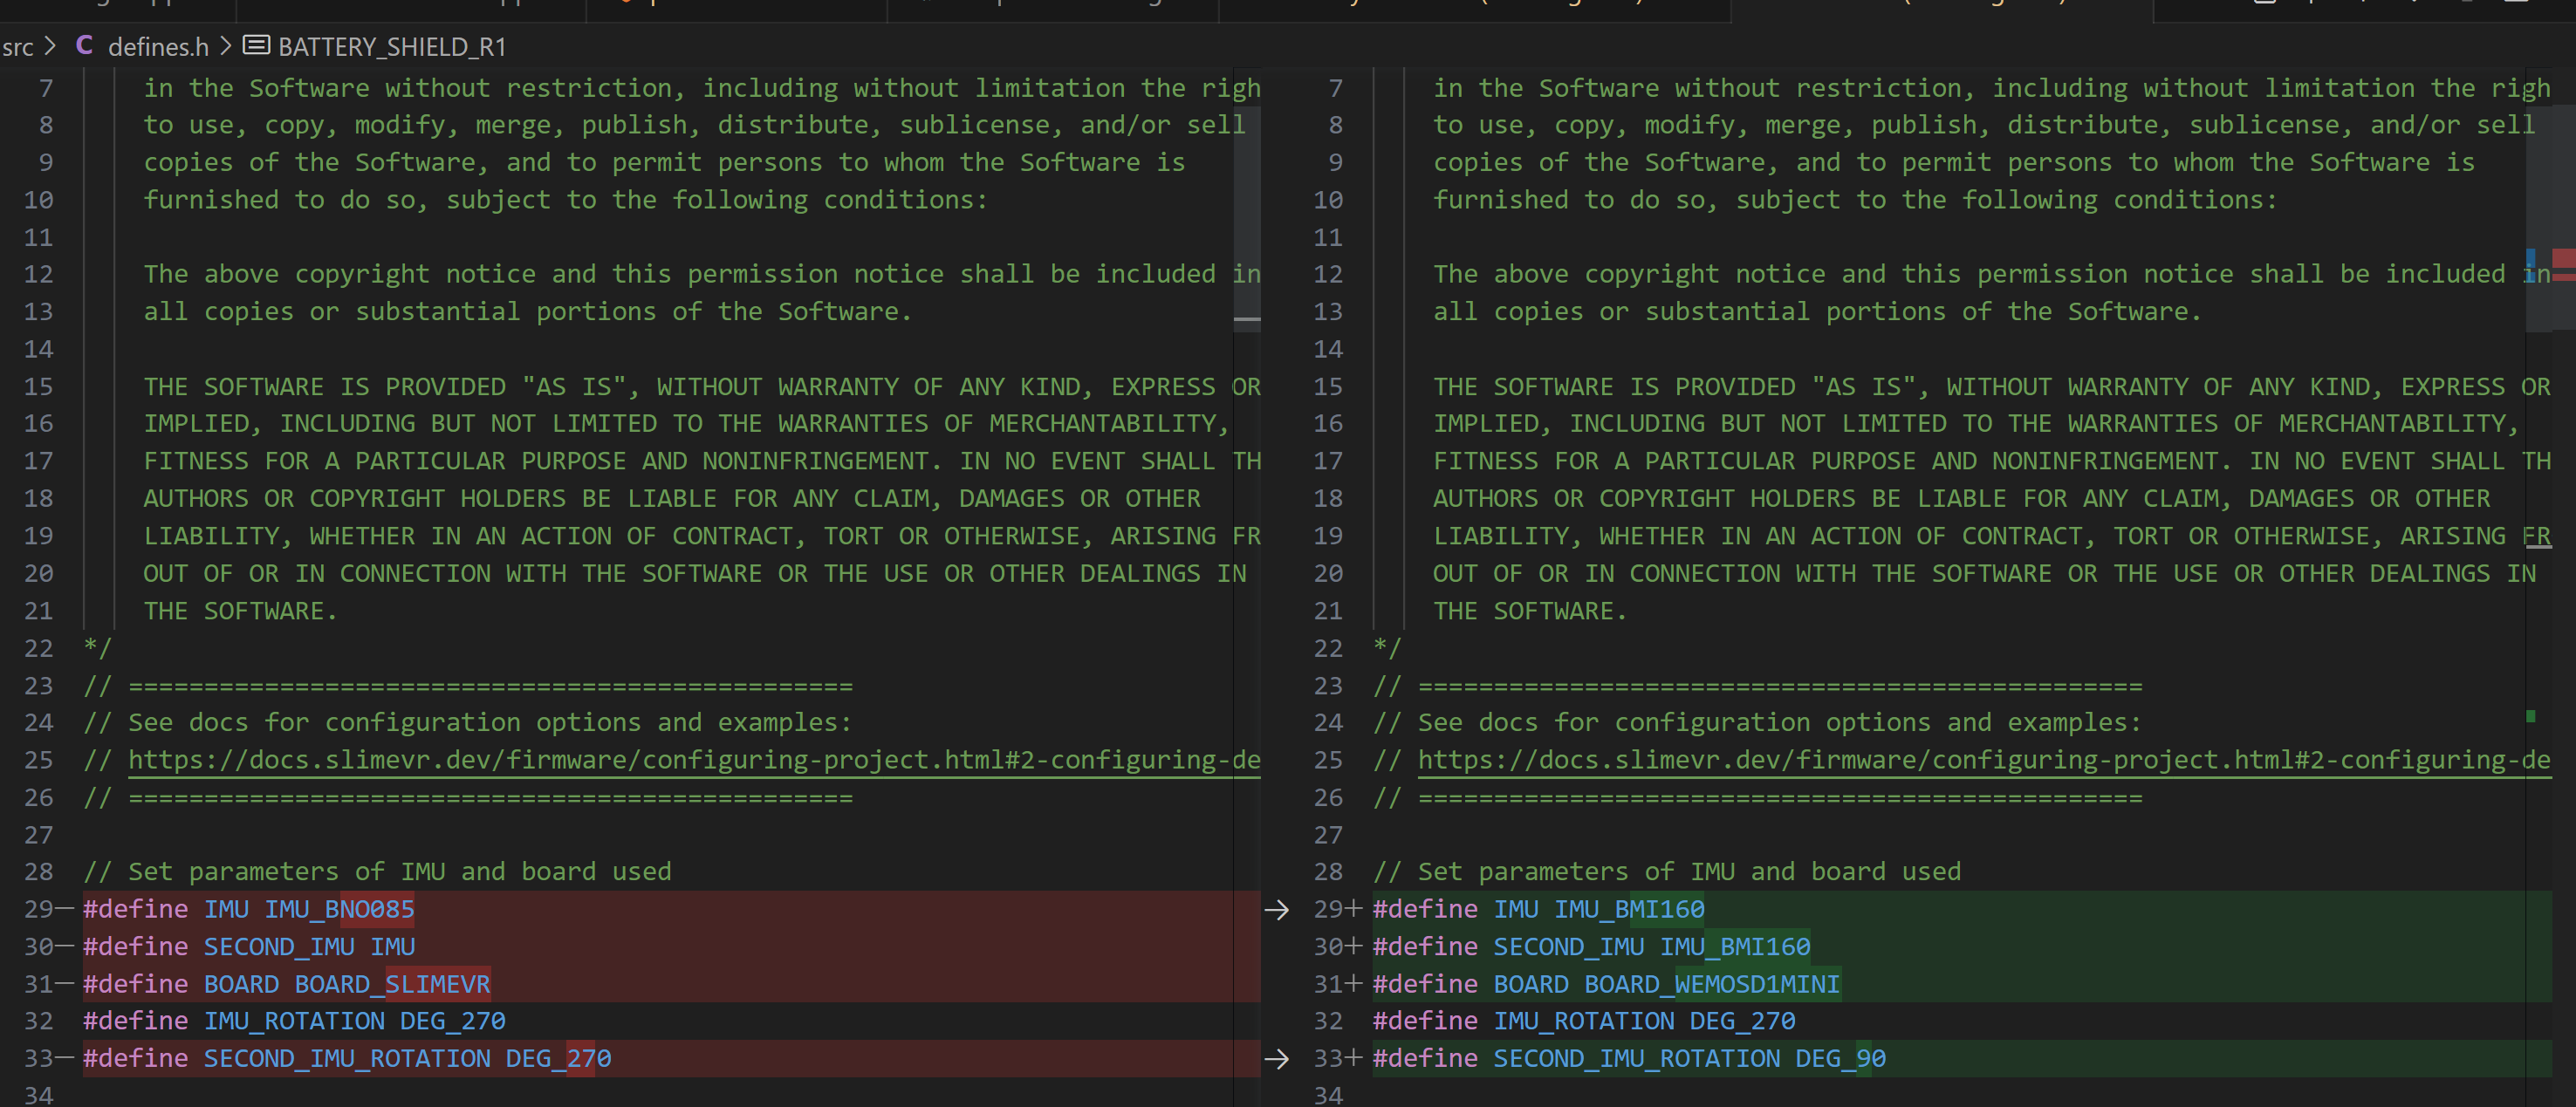This screenshot has height=1107, width=2576.
Task: Click line number 31 in the right pane gutter
Action: point(1328,984)
